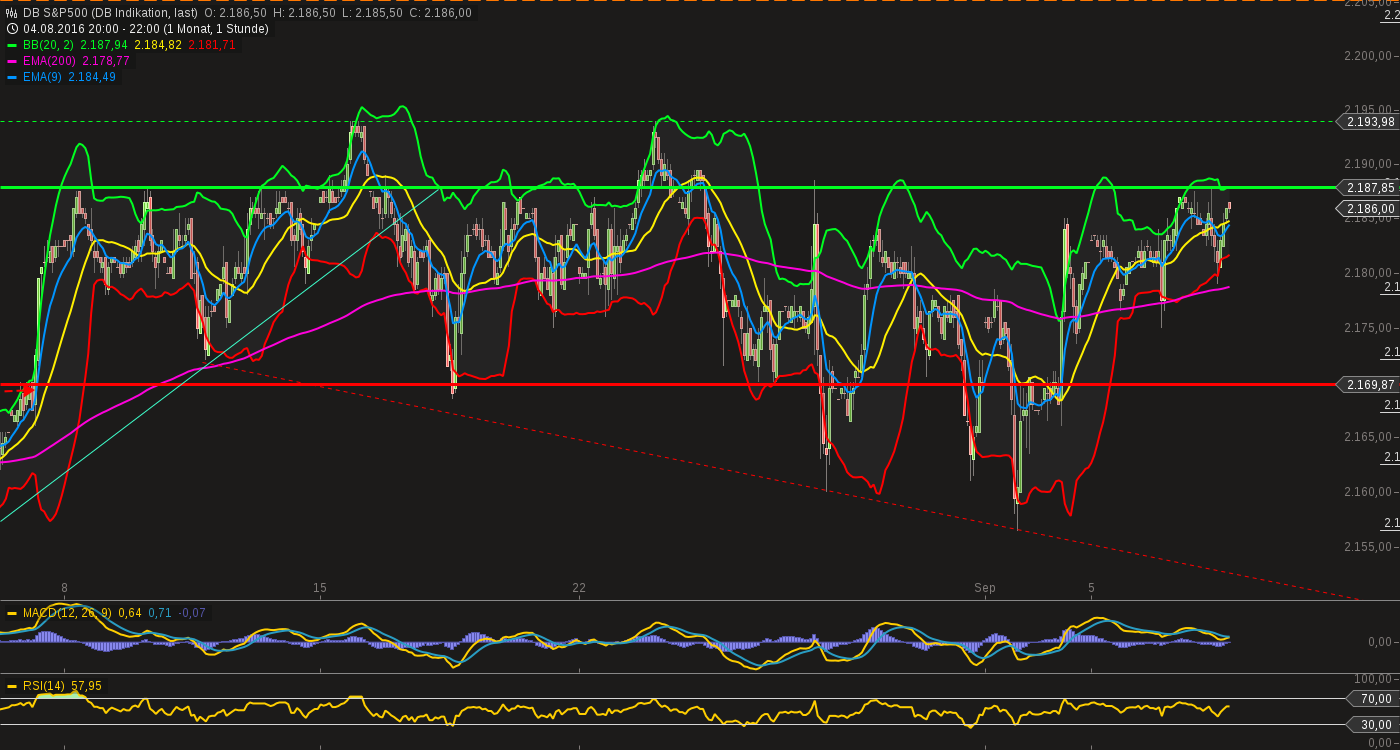
Task: Click the 15 date label on the time axis
Action: pyautogui.click(x=320, y=588)
